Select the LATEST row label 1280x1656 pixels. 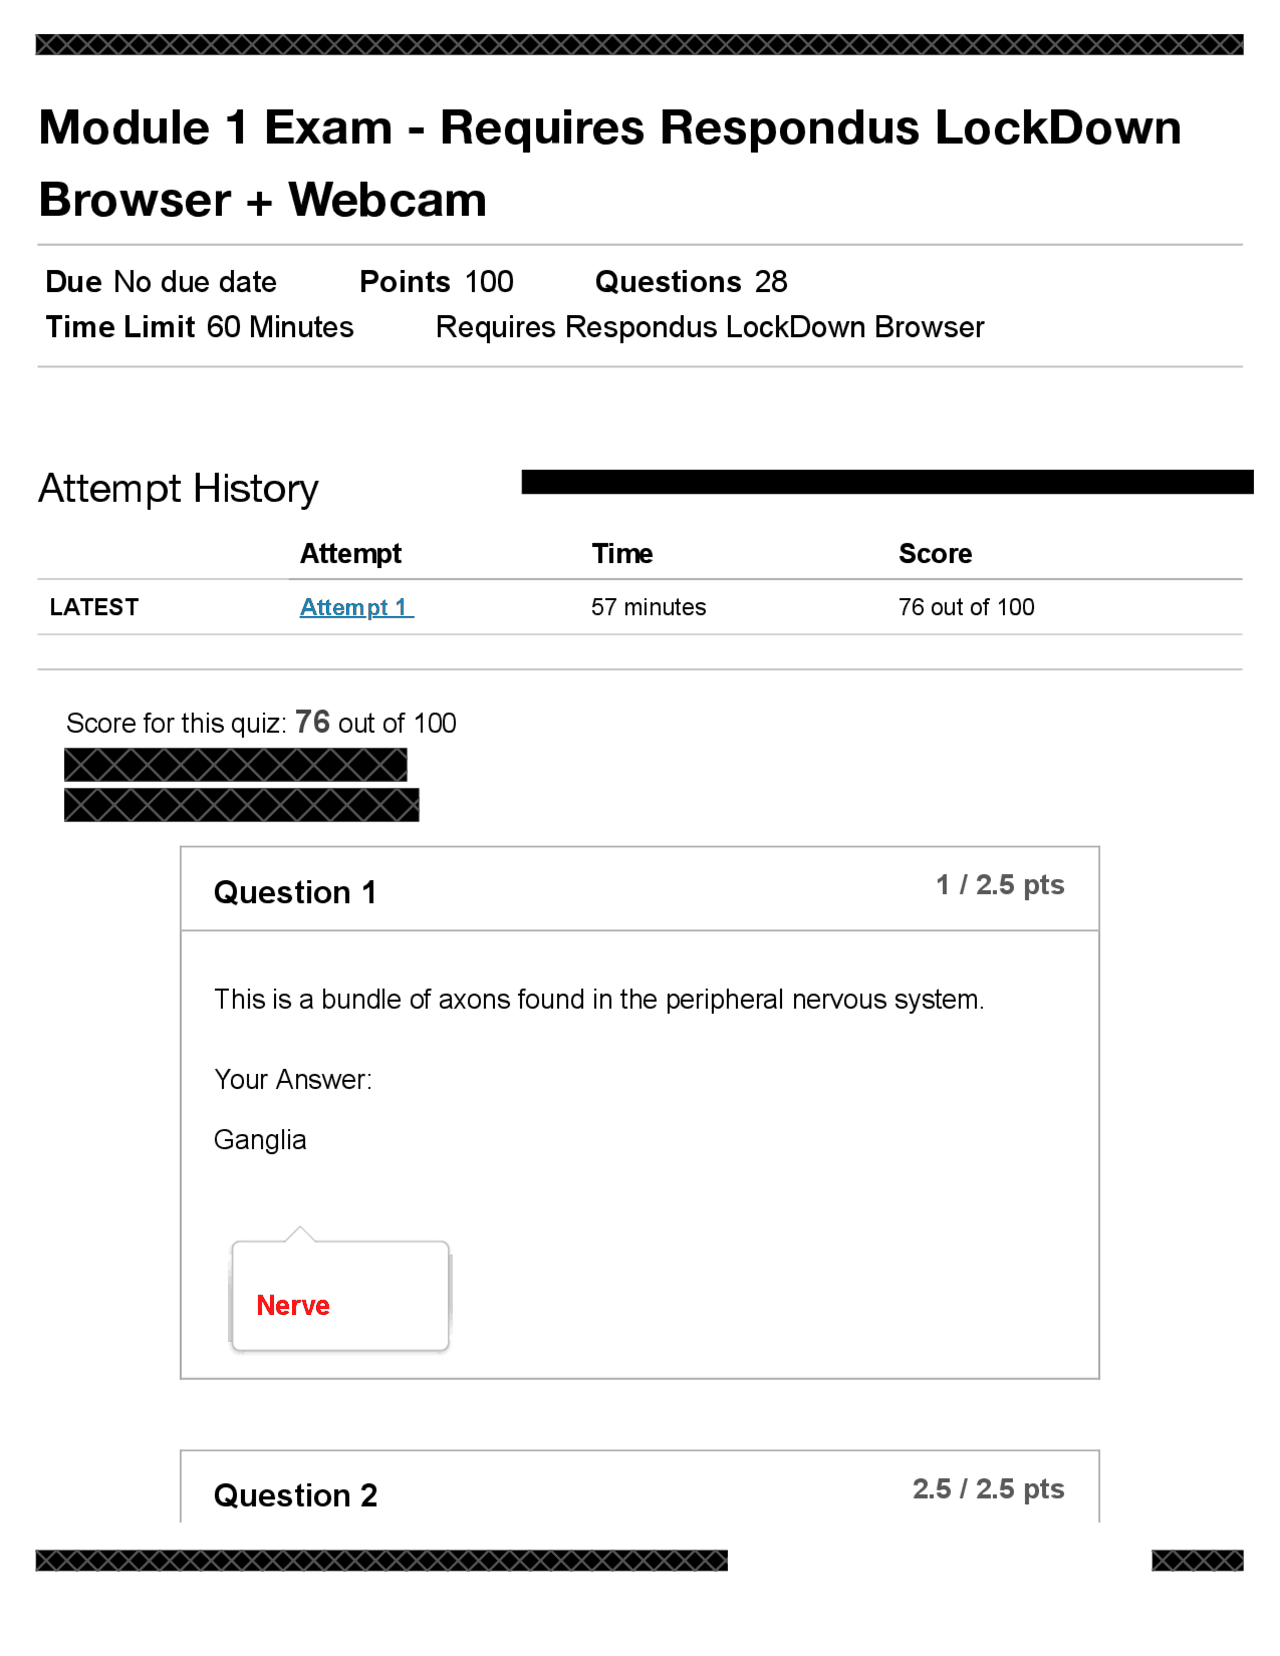94,607
